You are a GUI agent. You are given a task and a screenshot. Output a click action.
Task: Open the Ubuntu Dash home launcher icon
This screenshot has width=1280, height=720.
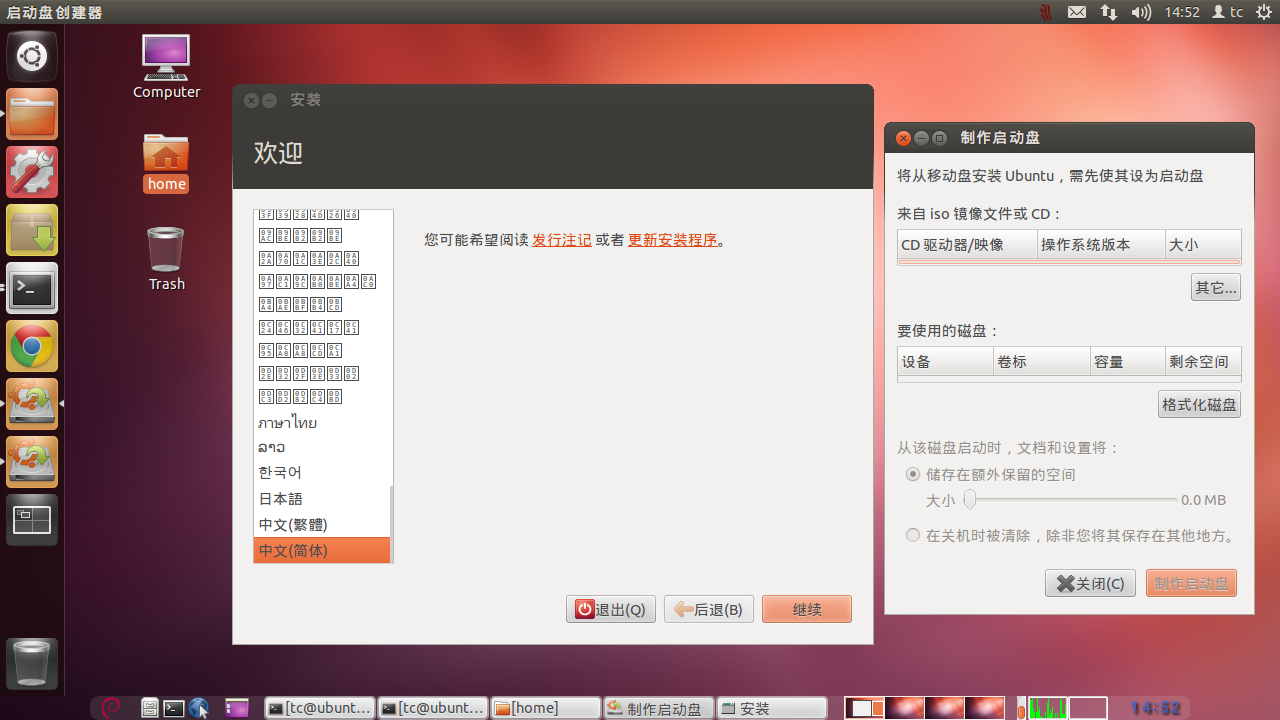(x=32, y=56)
